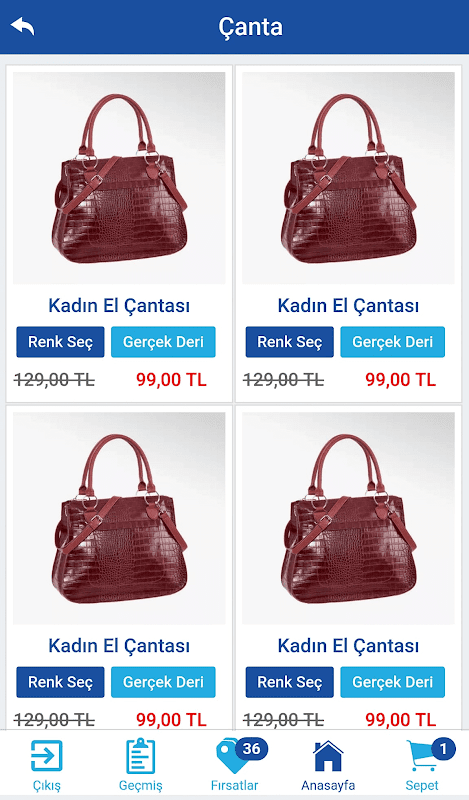Viewport: 469px width, 800px height.
Task: Tap Gerçek Deri on top-right bag
Action: point(392,342)
